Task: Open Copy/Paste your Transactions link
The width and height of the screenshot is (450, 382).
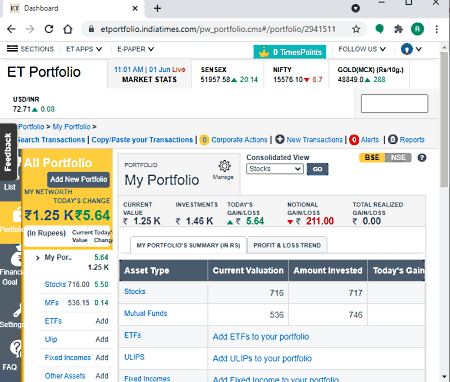Action: pyautogui.click(x=142, y=140)
